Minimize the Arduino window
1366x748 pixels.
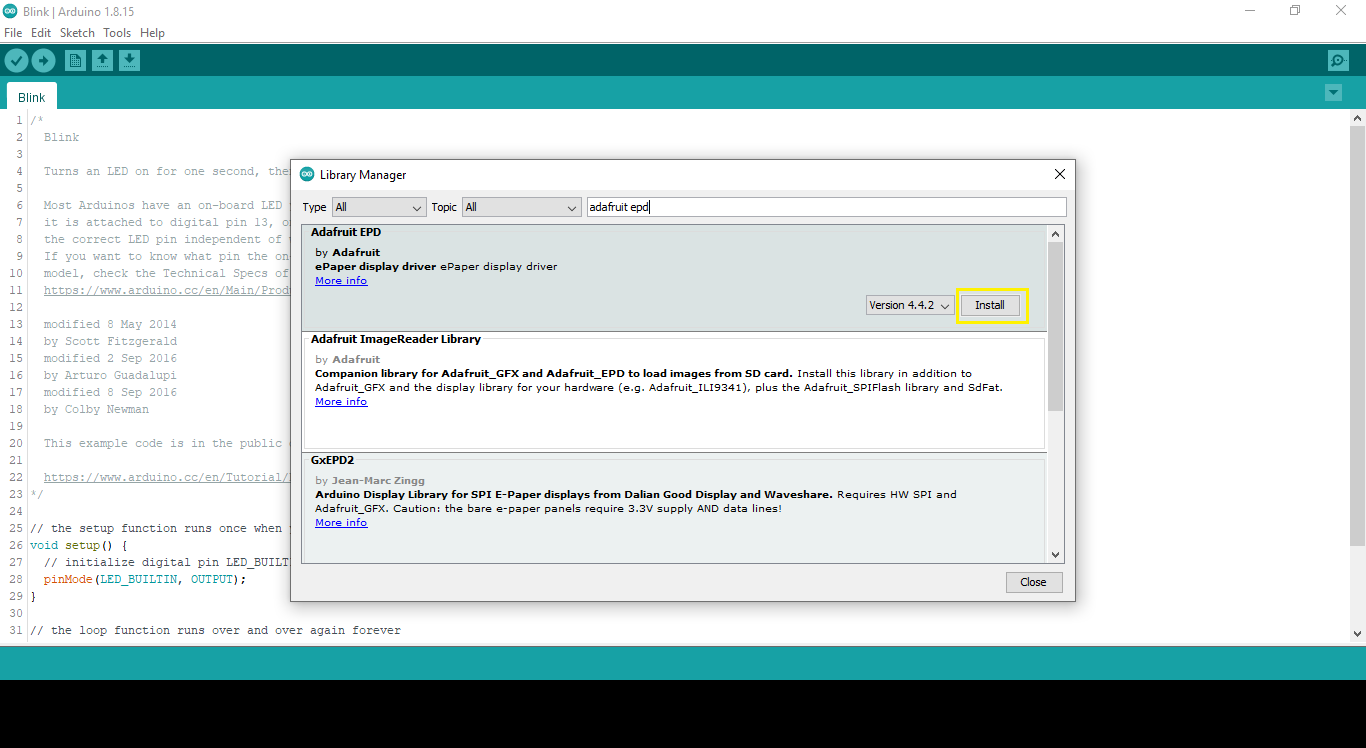[1249, 10]
